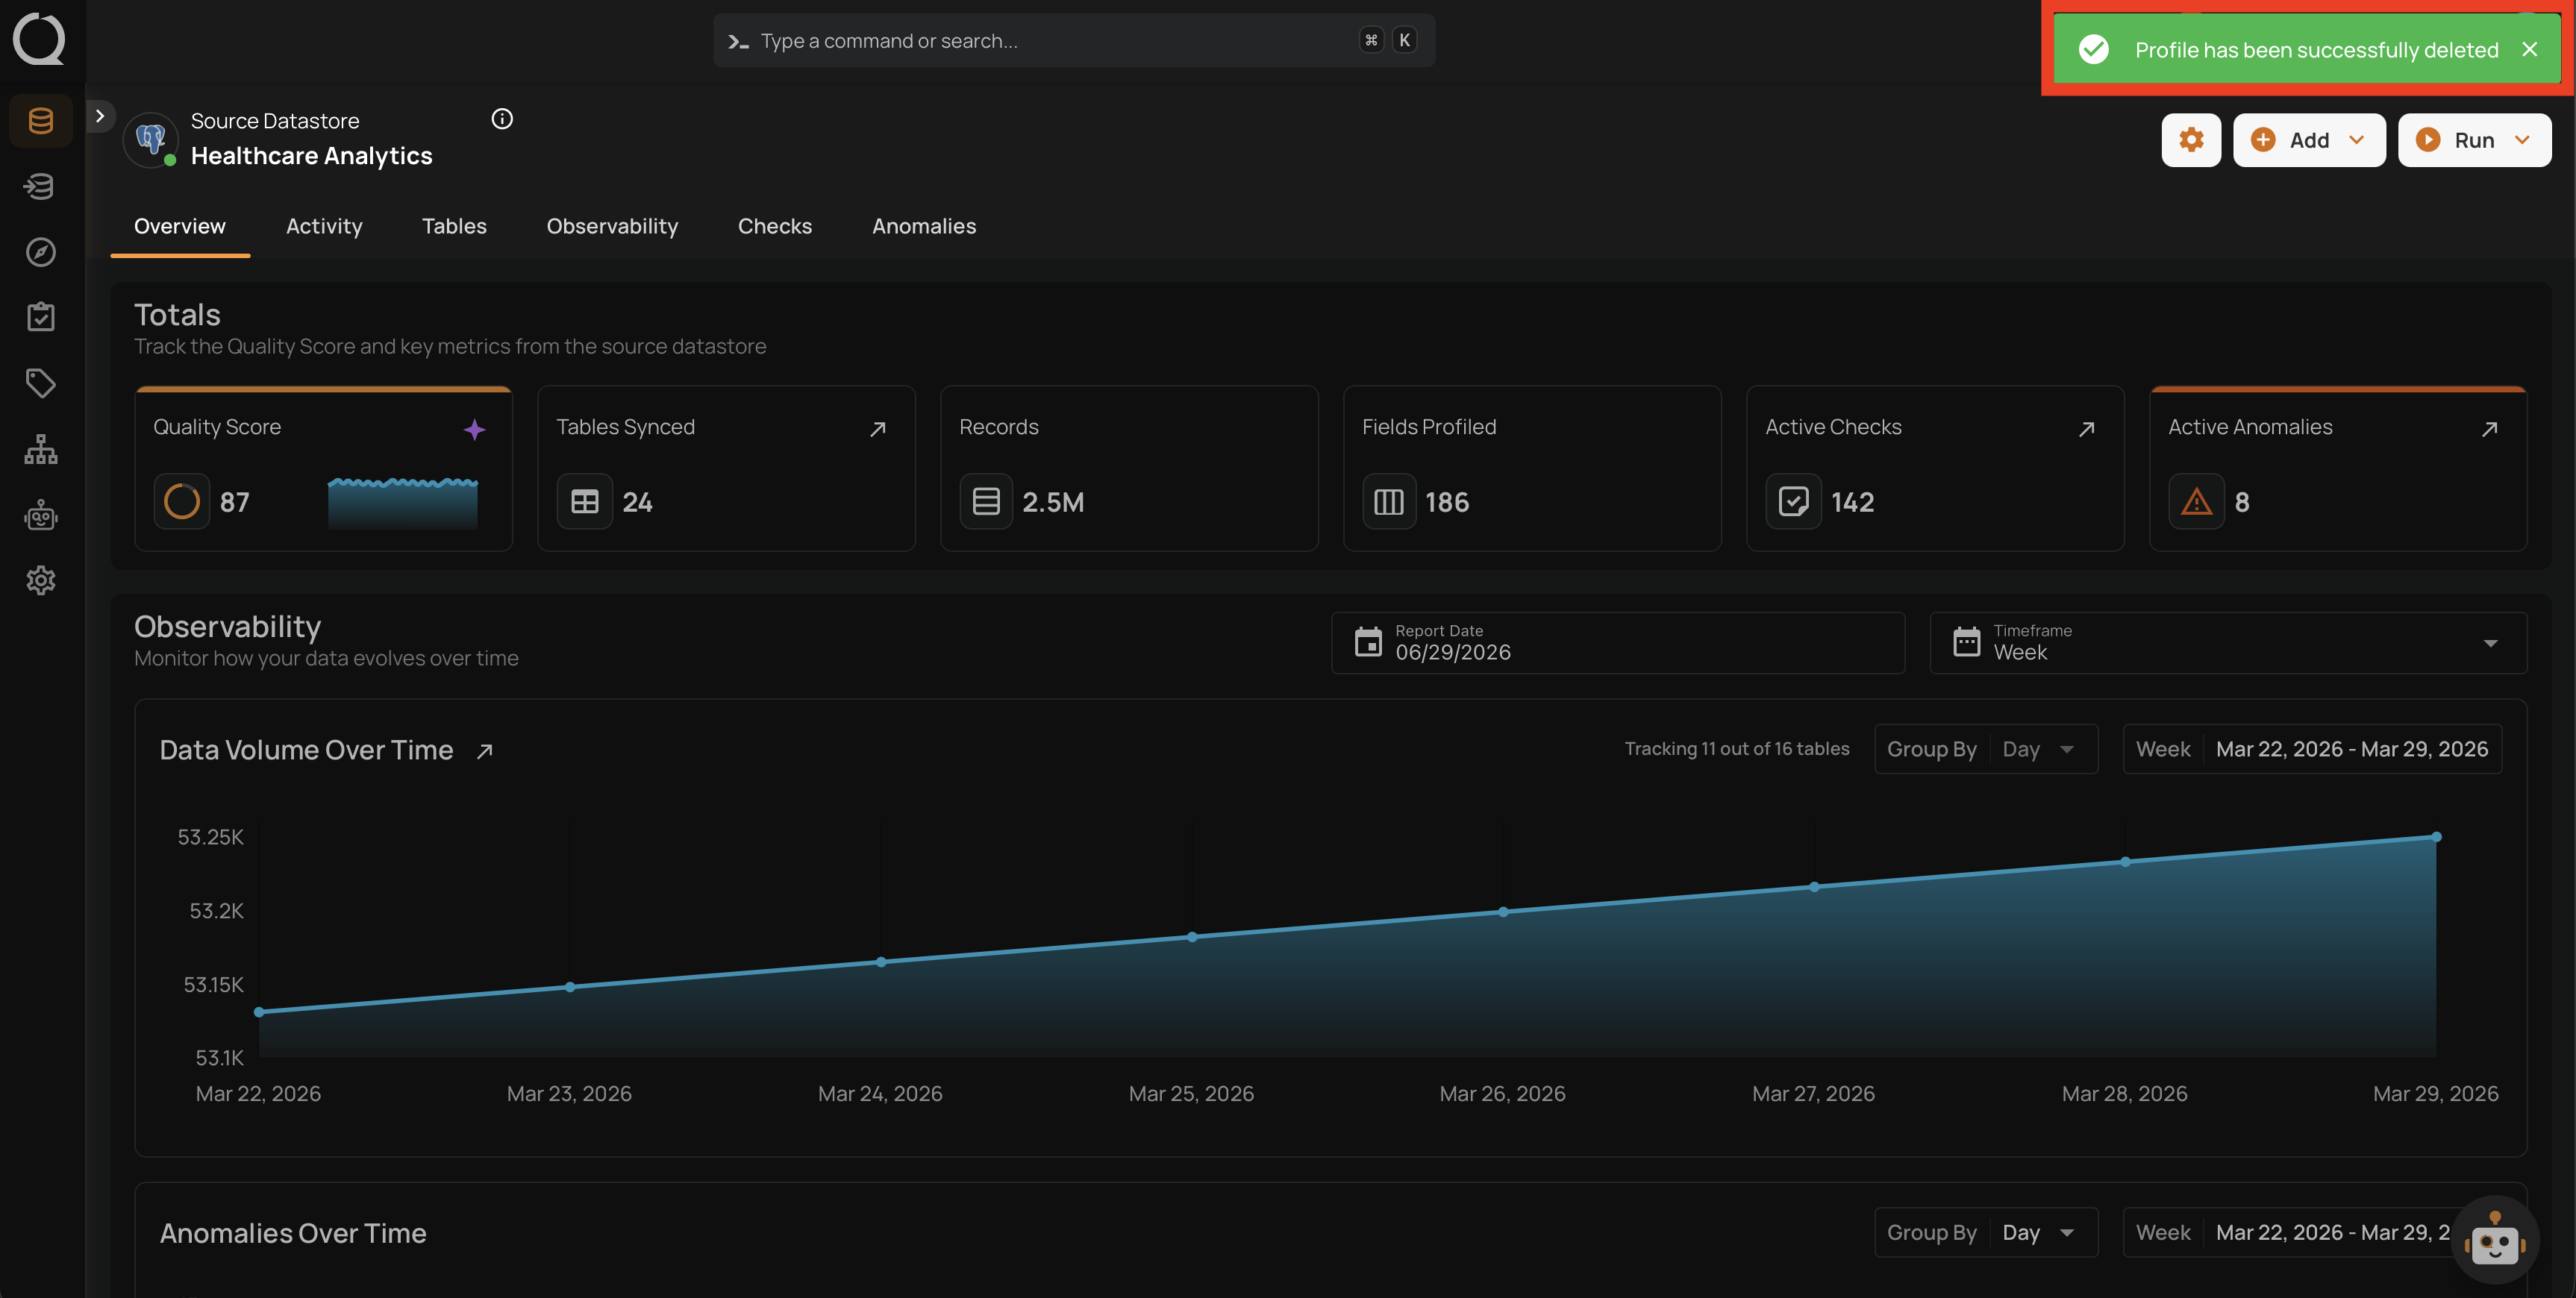
Task: Switch to the Anomalies tab
Action: (924, 226)
